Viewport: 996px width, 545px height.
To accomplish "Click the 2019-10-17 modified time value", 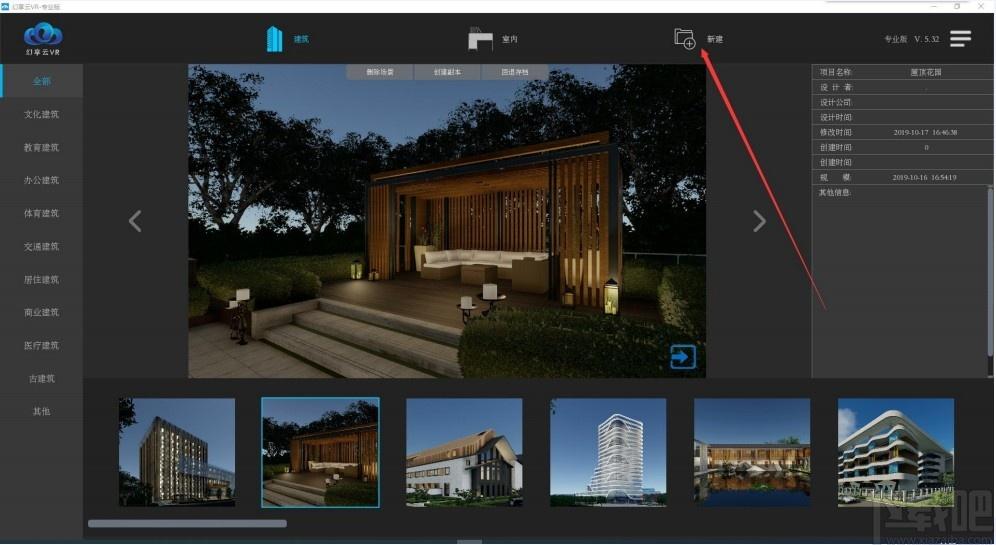I will pos(925,132).
